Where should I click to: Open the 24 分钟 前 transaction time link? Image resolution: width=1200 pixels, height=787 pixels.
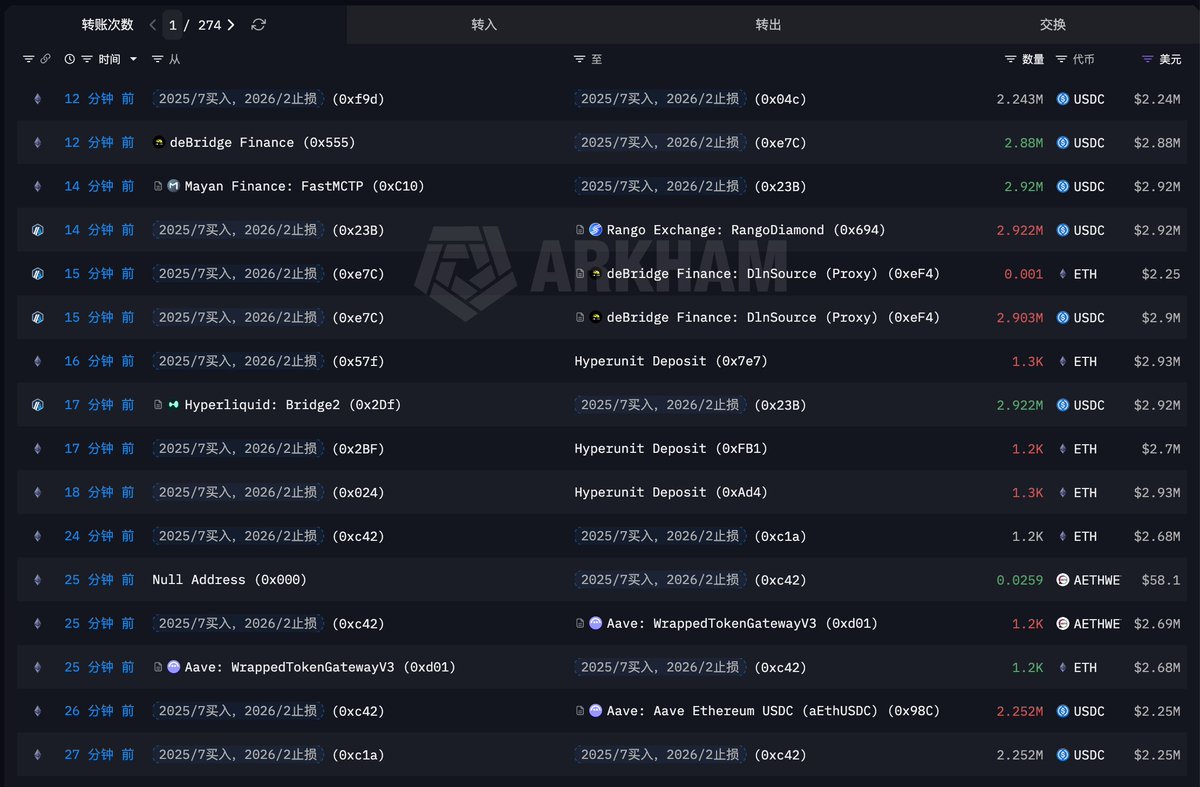pos(99,536)
